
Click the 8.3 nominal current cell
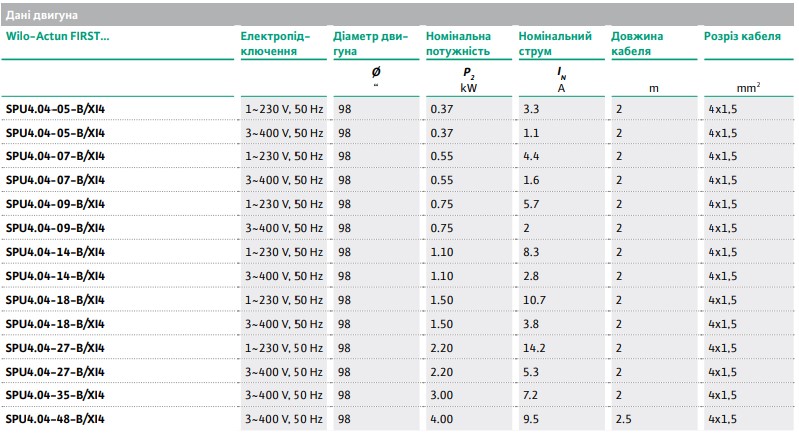tap(531, 251)
